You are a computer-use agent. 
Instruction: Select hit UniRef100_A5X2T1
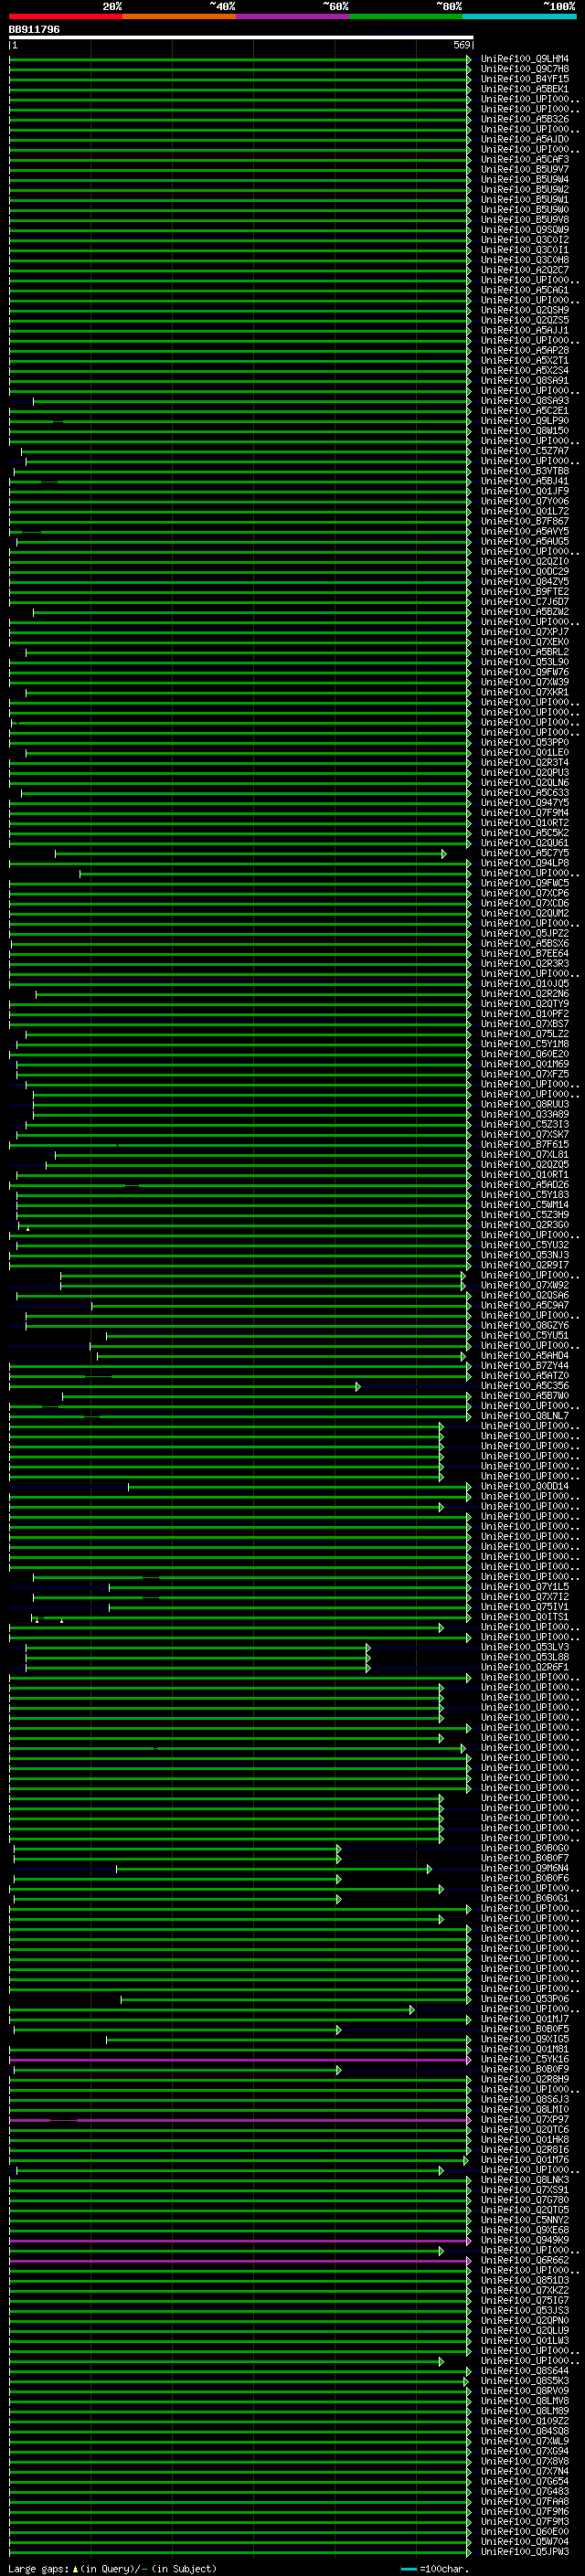click(525, 361)
